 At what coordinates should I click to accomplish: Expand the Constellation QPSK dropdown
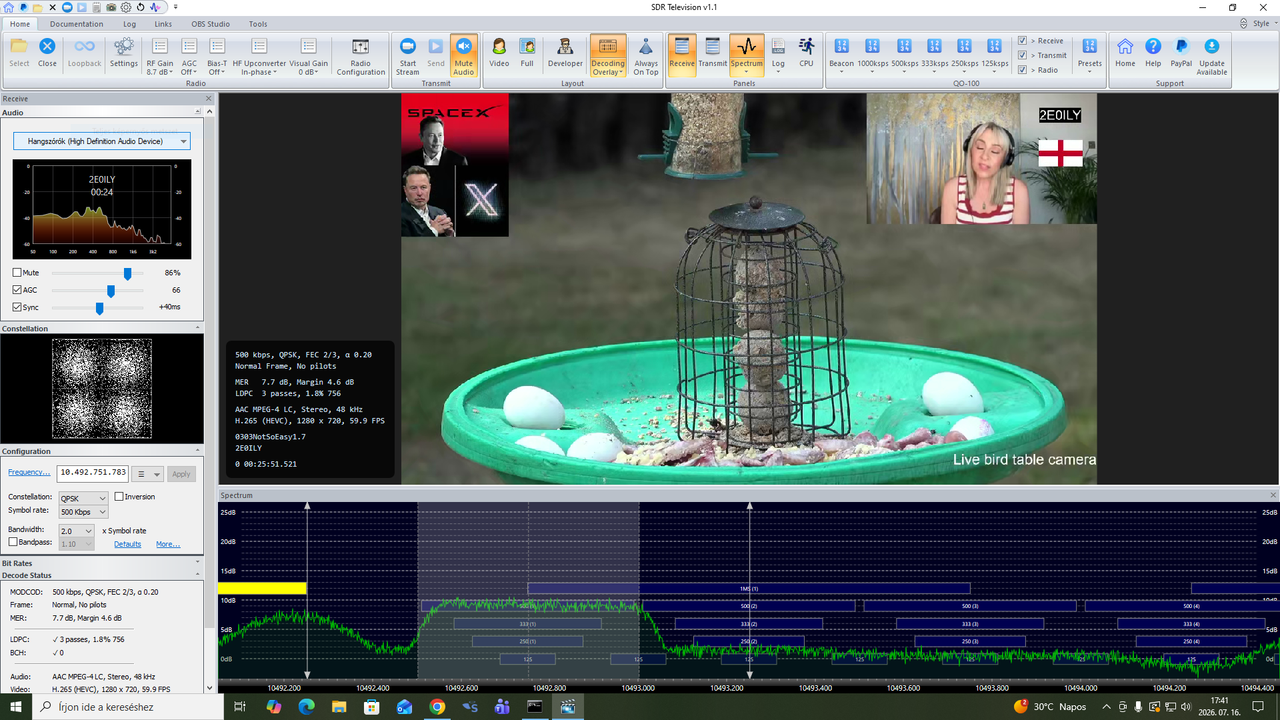83,498
